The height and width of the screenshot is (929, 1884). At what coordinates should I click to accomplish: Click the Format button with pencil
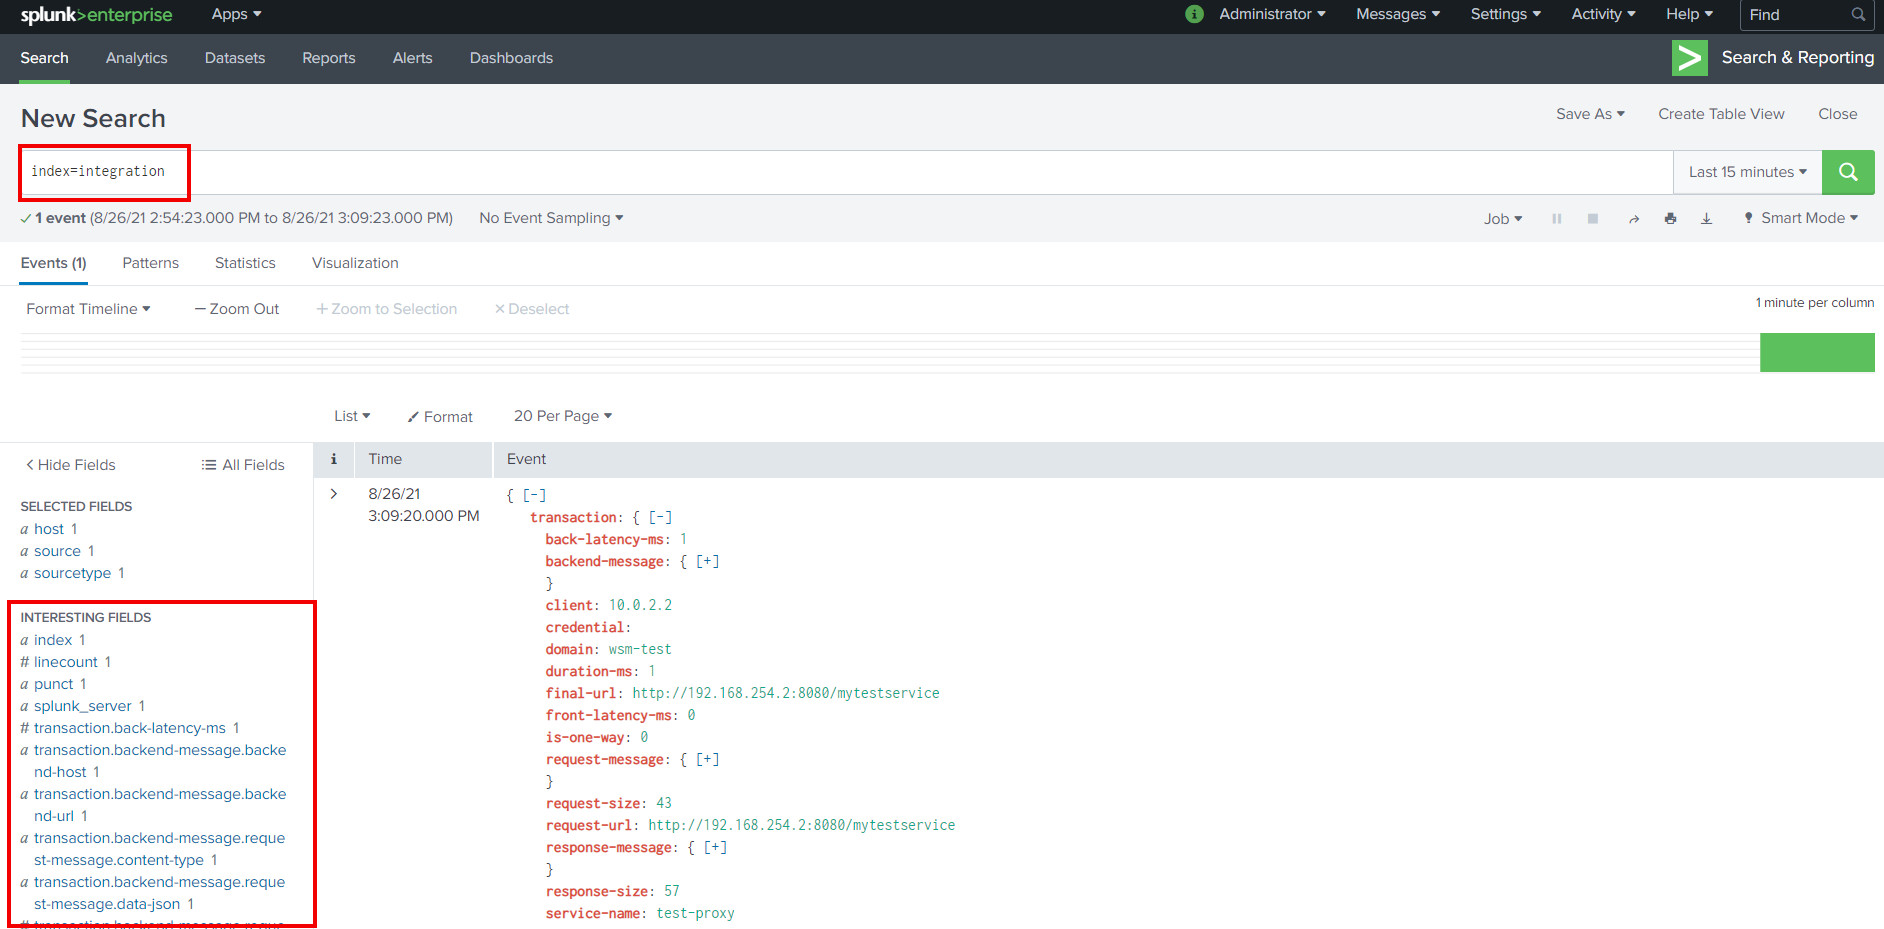point(440,417)
